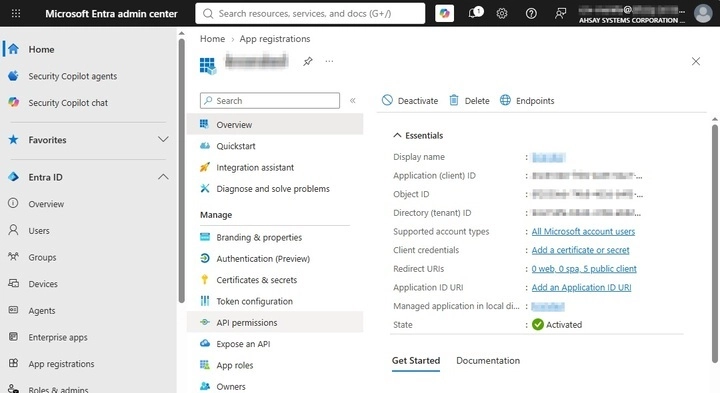Go to Users in the sidebar
The image size is (720, 393).
coord(39,230)
